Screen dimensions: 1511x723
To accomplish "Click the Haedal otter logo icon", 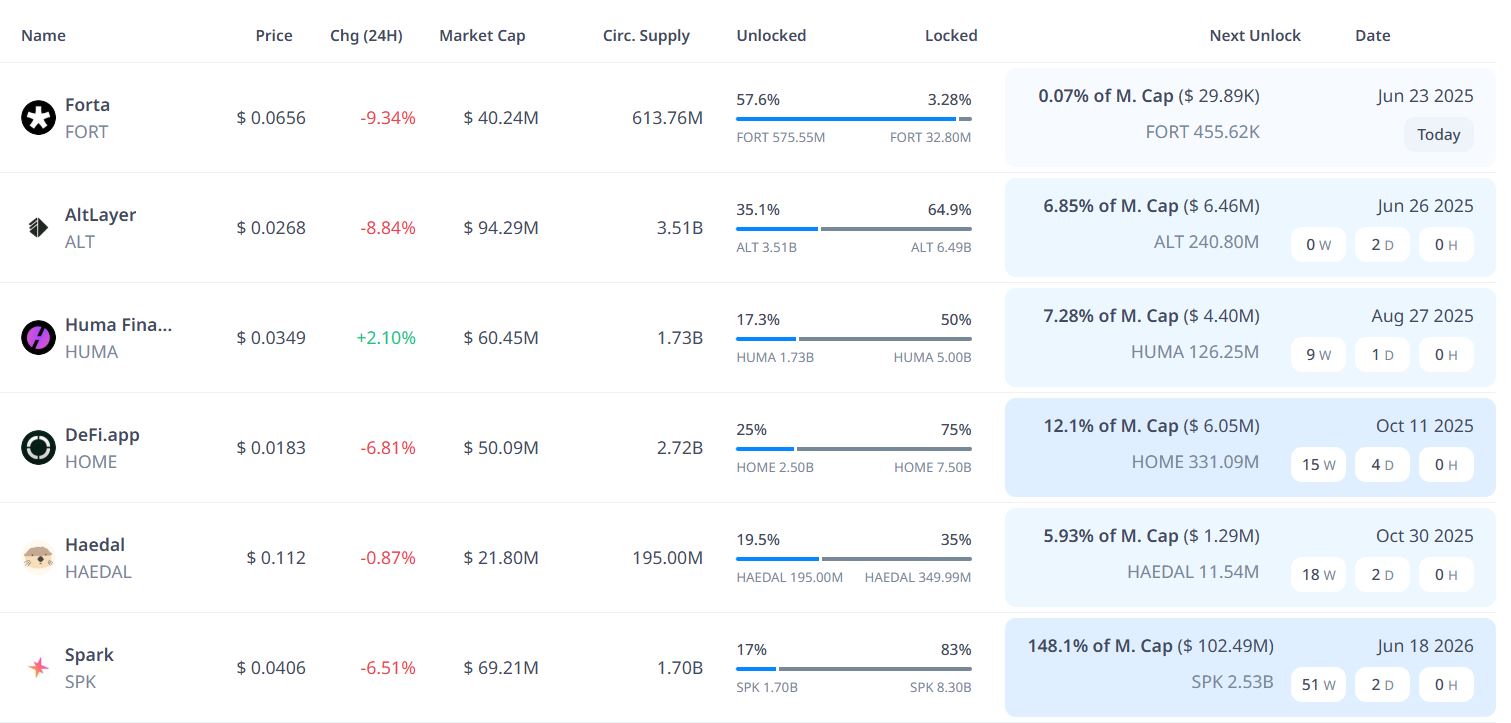I will click(38, 558).
